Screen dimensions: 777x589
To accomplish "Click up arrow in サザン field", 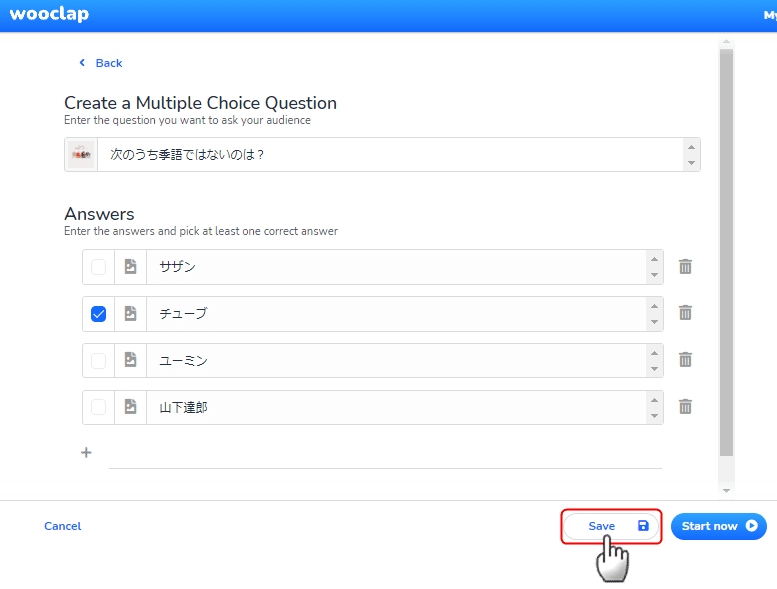I will (x=655, y=259).
